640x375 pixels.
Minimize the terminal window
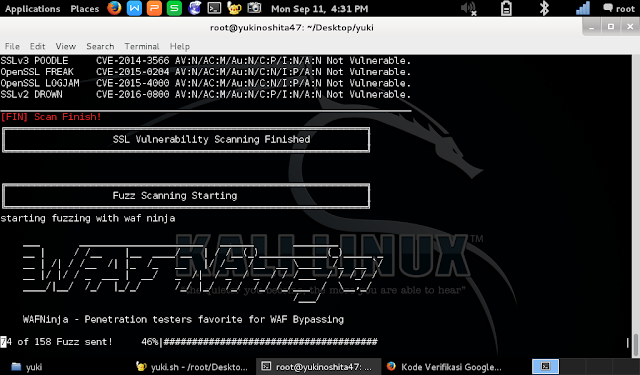coord(591,27)
